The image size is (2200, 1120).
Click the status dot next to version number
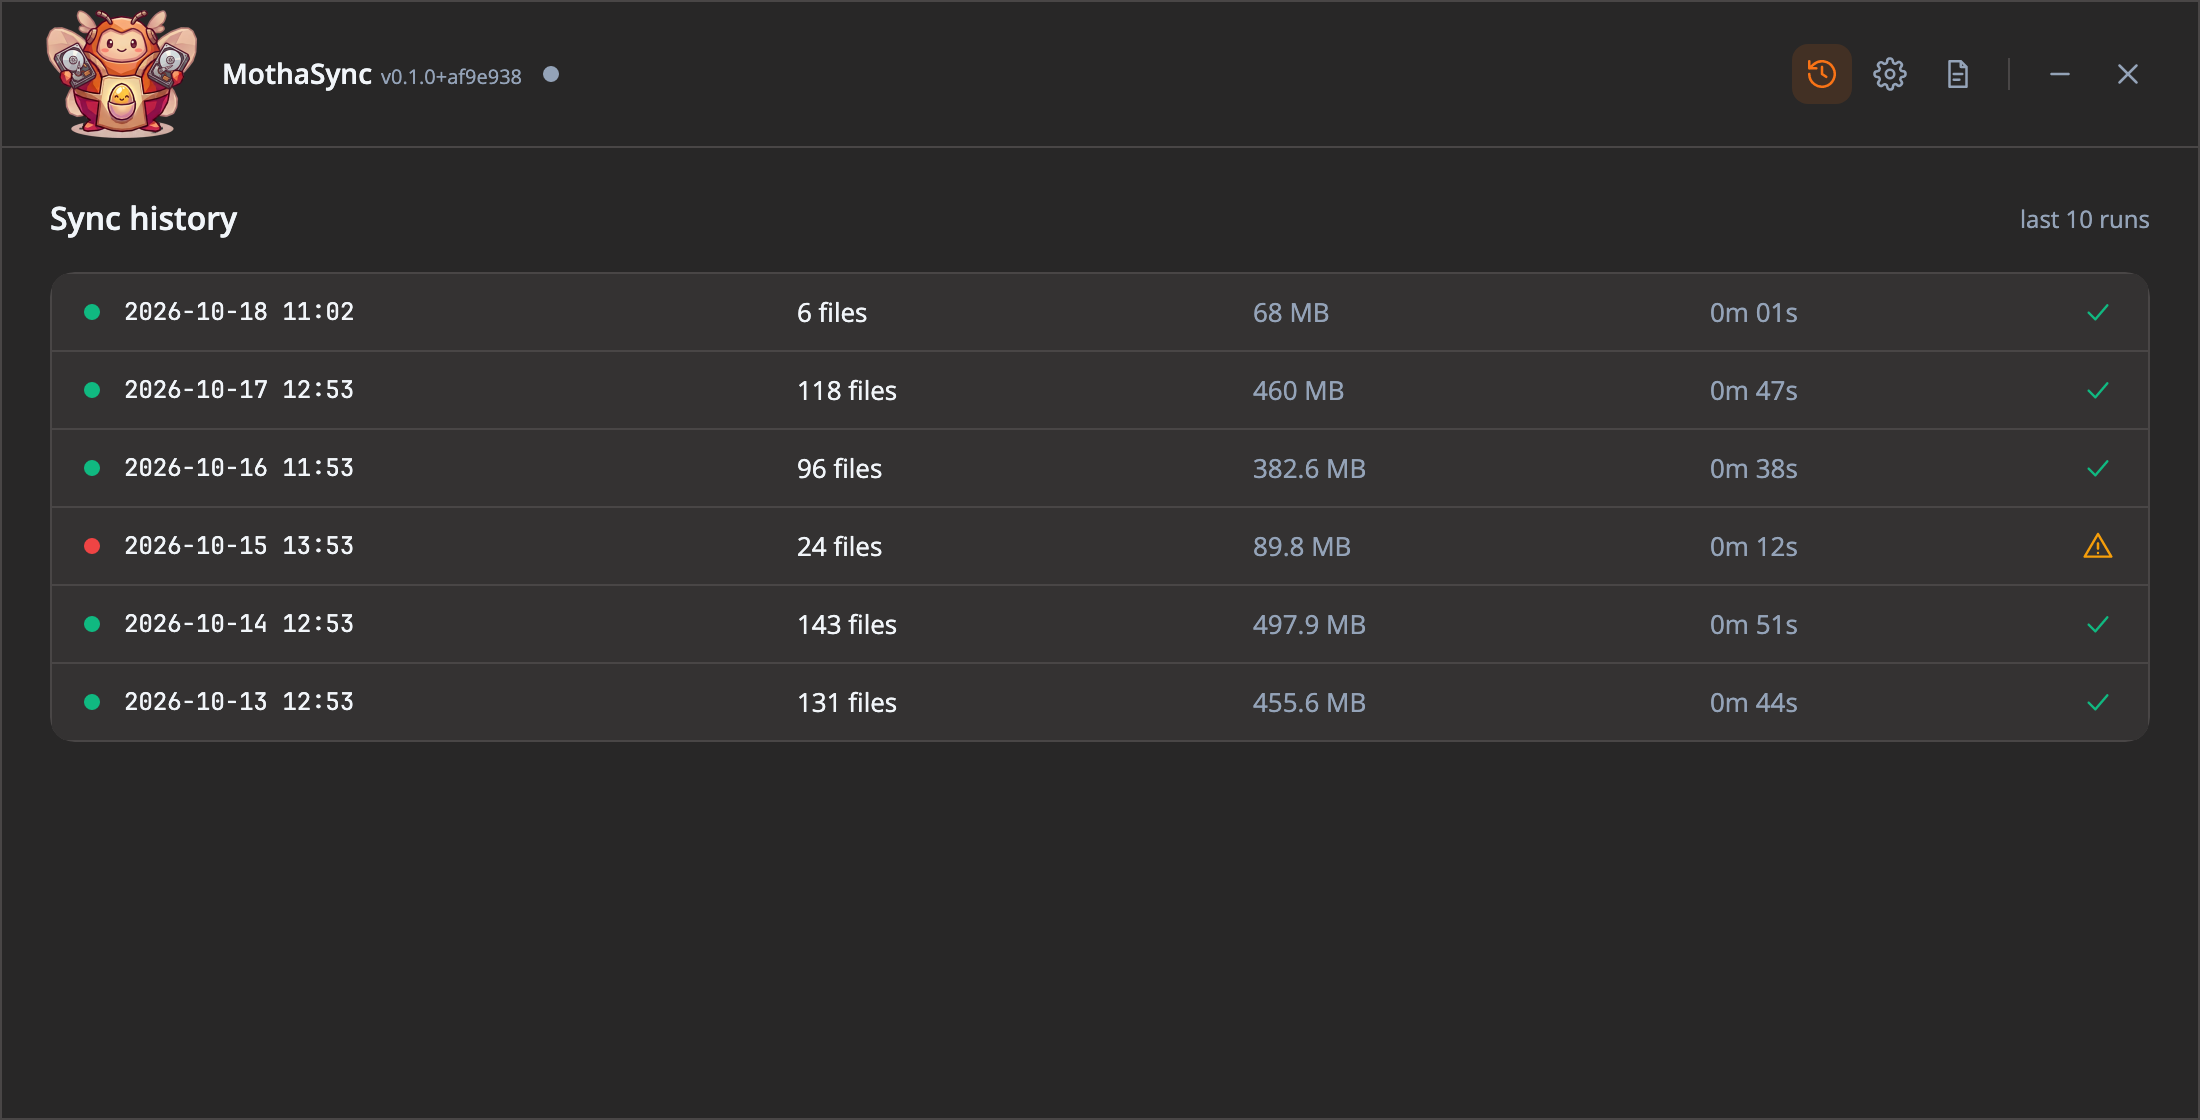(551, 74)
